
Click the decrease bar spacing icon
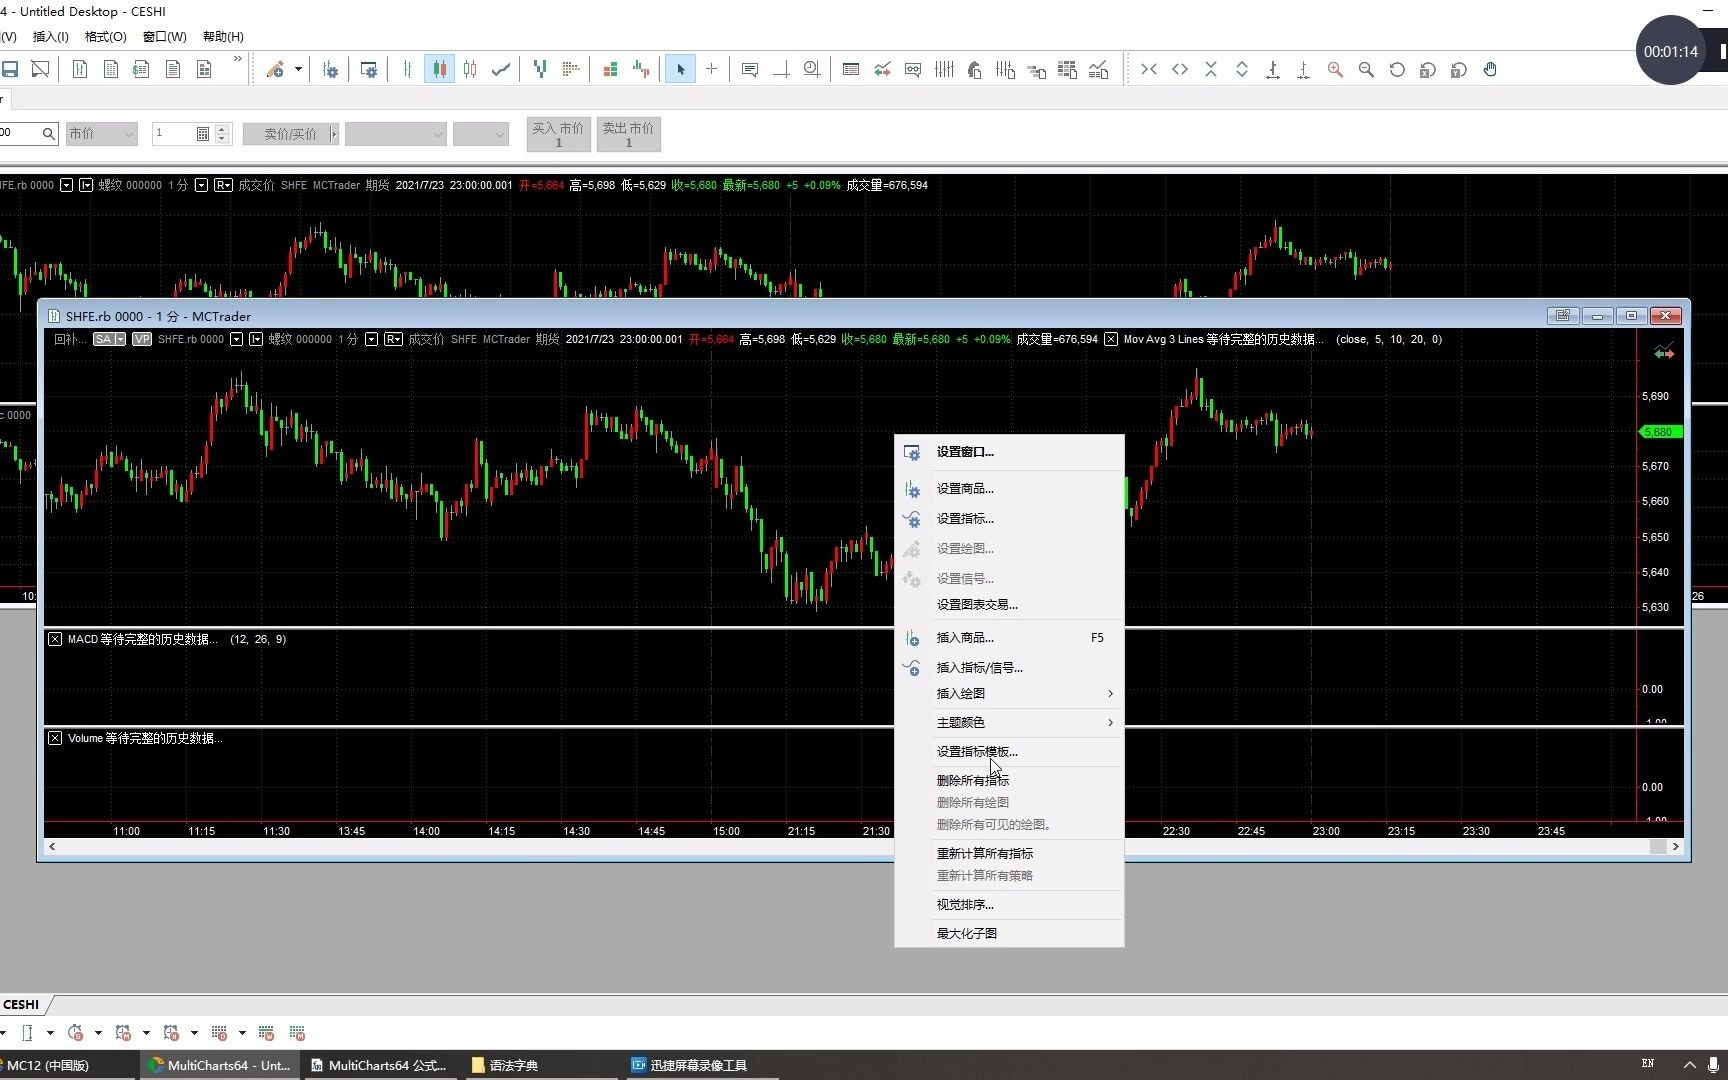tap(1149, 70)
